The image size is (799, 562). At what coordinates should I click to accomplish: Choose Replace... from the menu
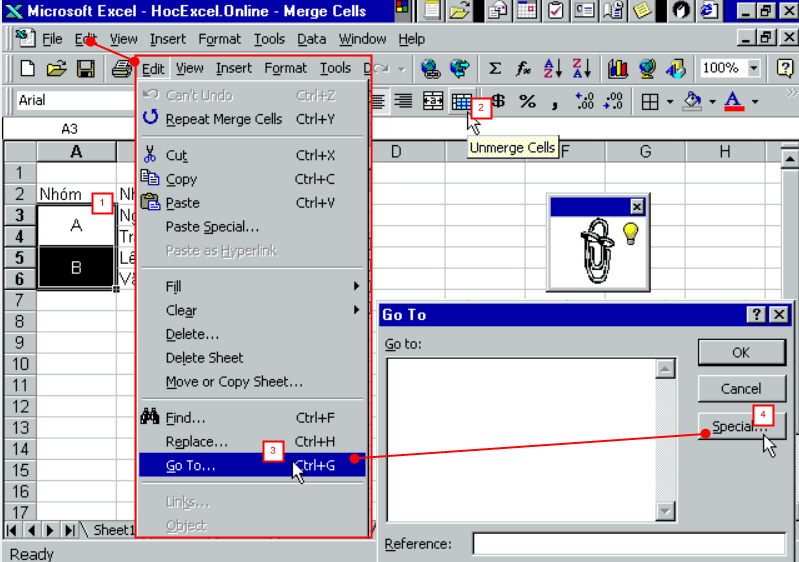coord(252,441)
